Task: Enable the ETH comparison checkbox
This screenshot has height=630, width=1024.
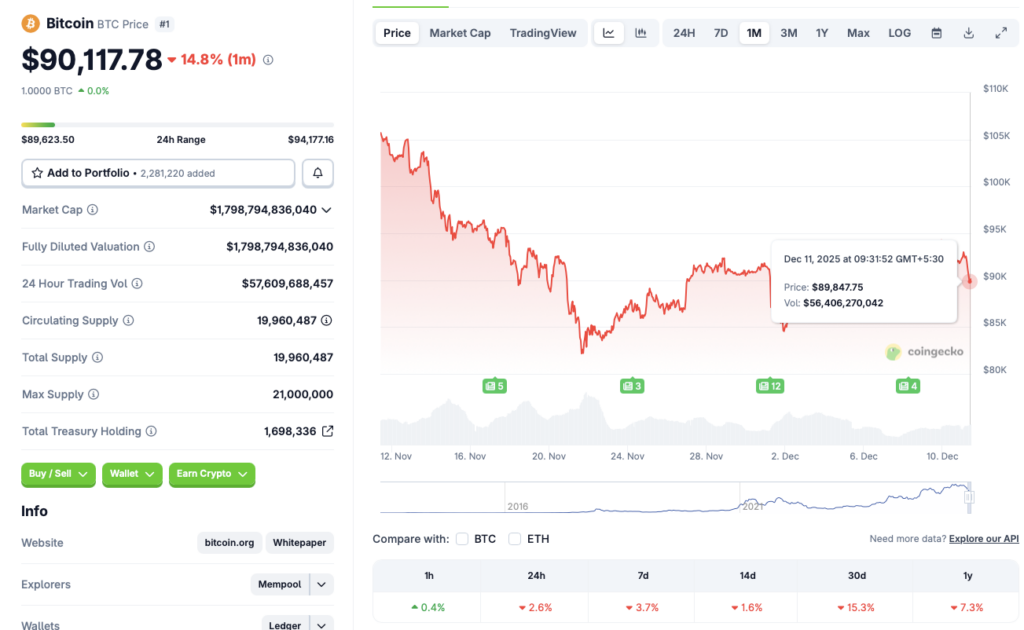Action: [514, 538]
